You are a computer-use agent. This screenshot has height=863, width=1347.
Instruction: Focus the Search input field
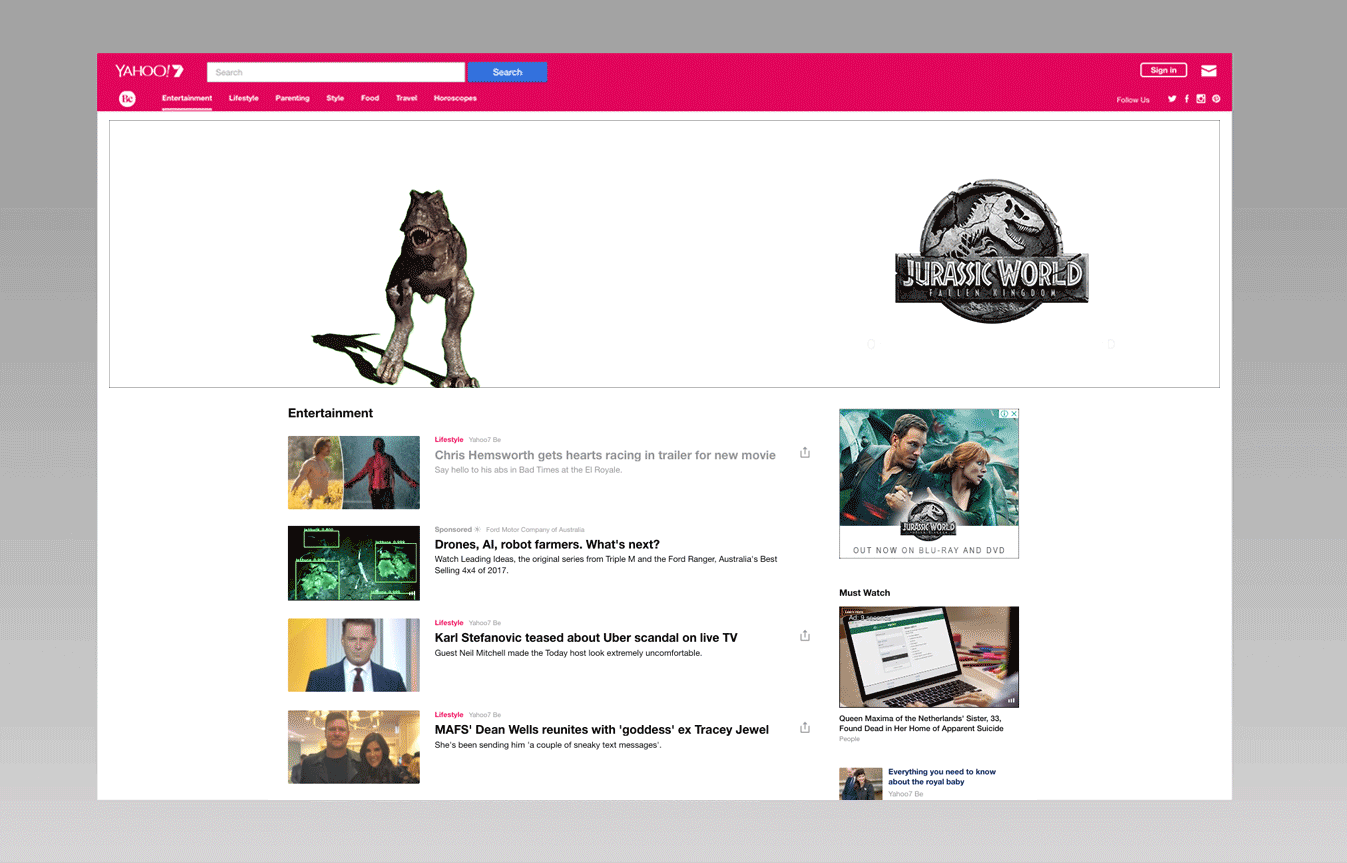(336, 72)
